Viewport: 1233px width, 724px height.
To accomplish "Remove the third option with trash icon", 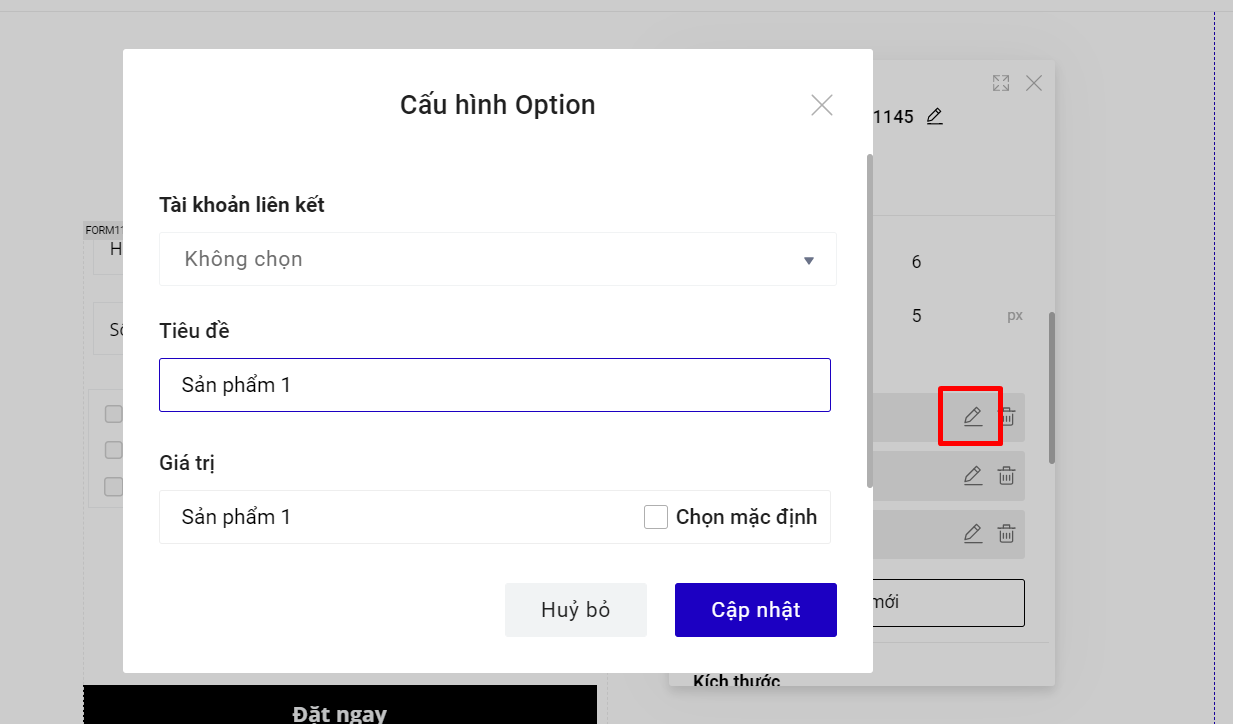I will 1007,534.
